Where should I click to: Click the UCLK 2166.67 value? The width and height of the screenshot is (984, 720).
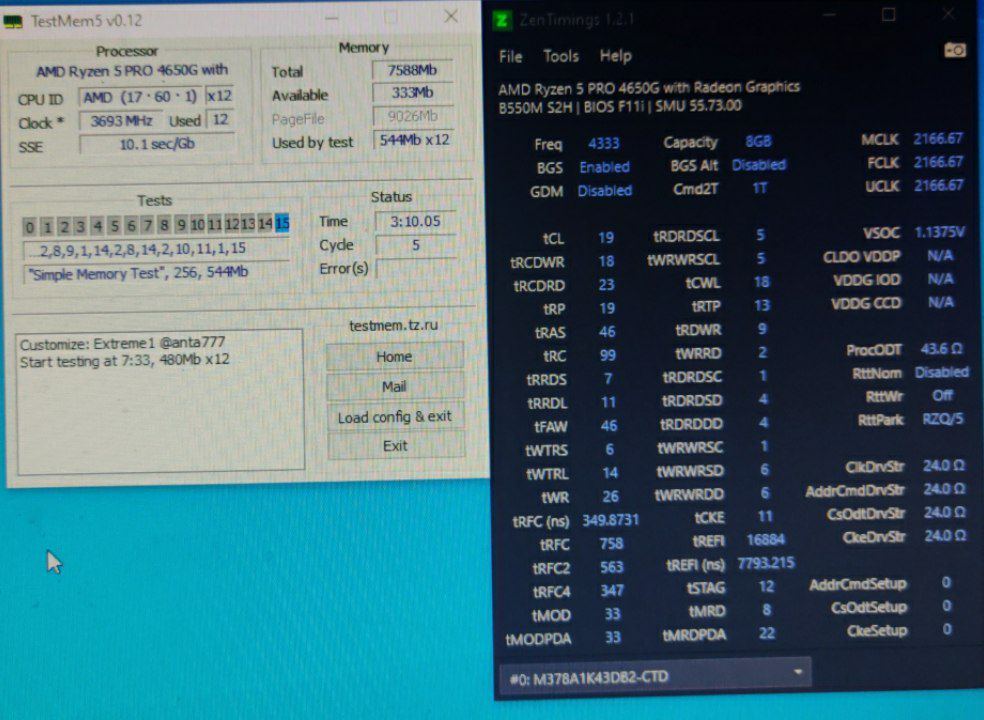939,185
